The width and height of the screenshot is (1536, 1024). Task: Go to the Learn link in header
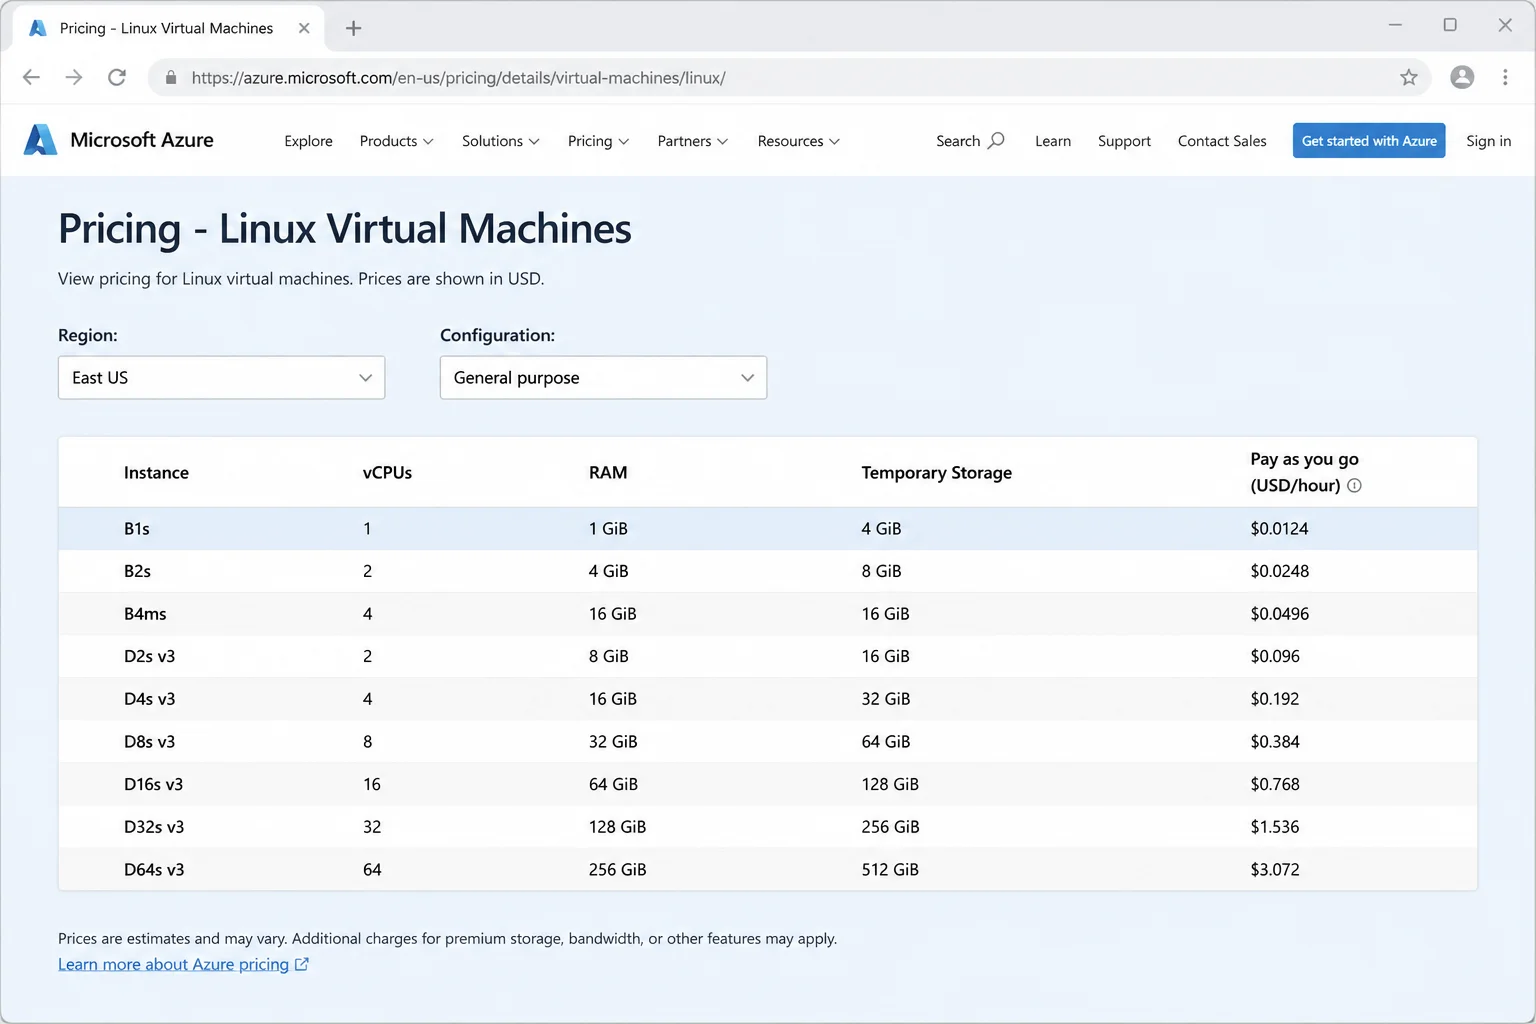tap(1053, 141)
